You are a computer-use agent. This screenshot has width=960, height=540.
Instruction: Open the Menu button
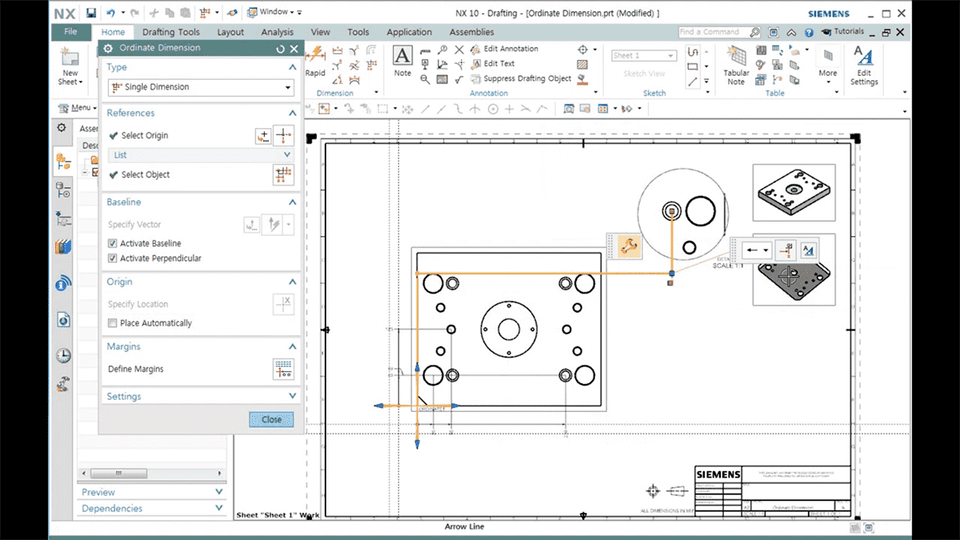tap(78, 108)
